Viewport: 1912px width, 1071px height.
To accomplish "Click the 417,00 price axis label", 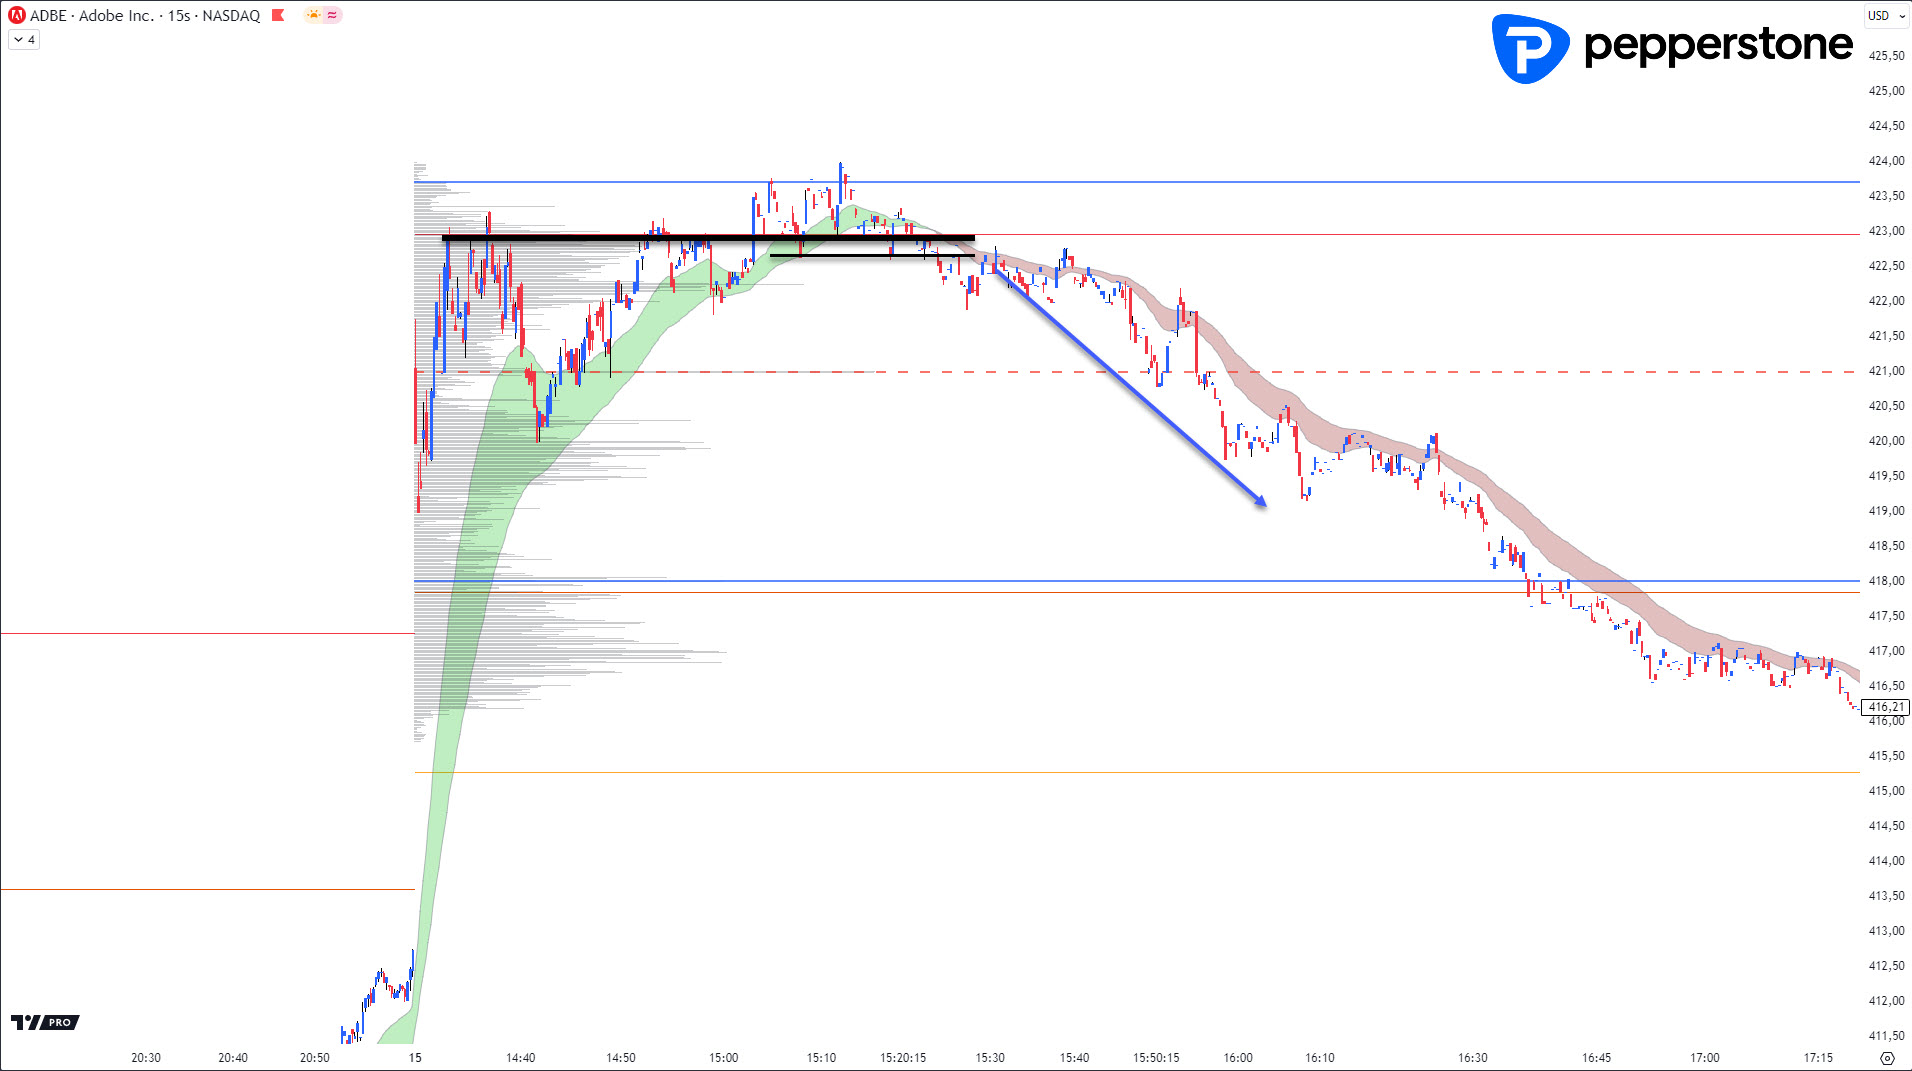I will coord(1886,651).
